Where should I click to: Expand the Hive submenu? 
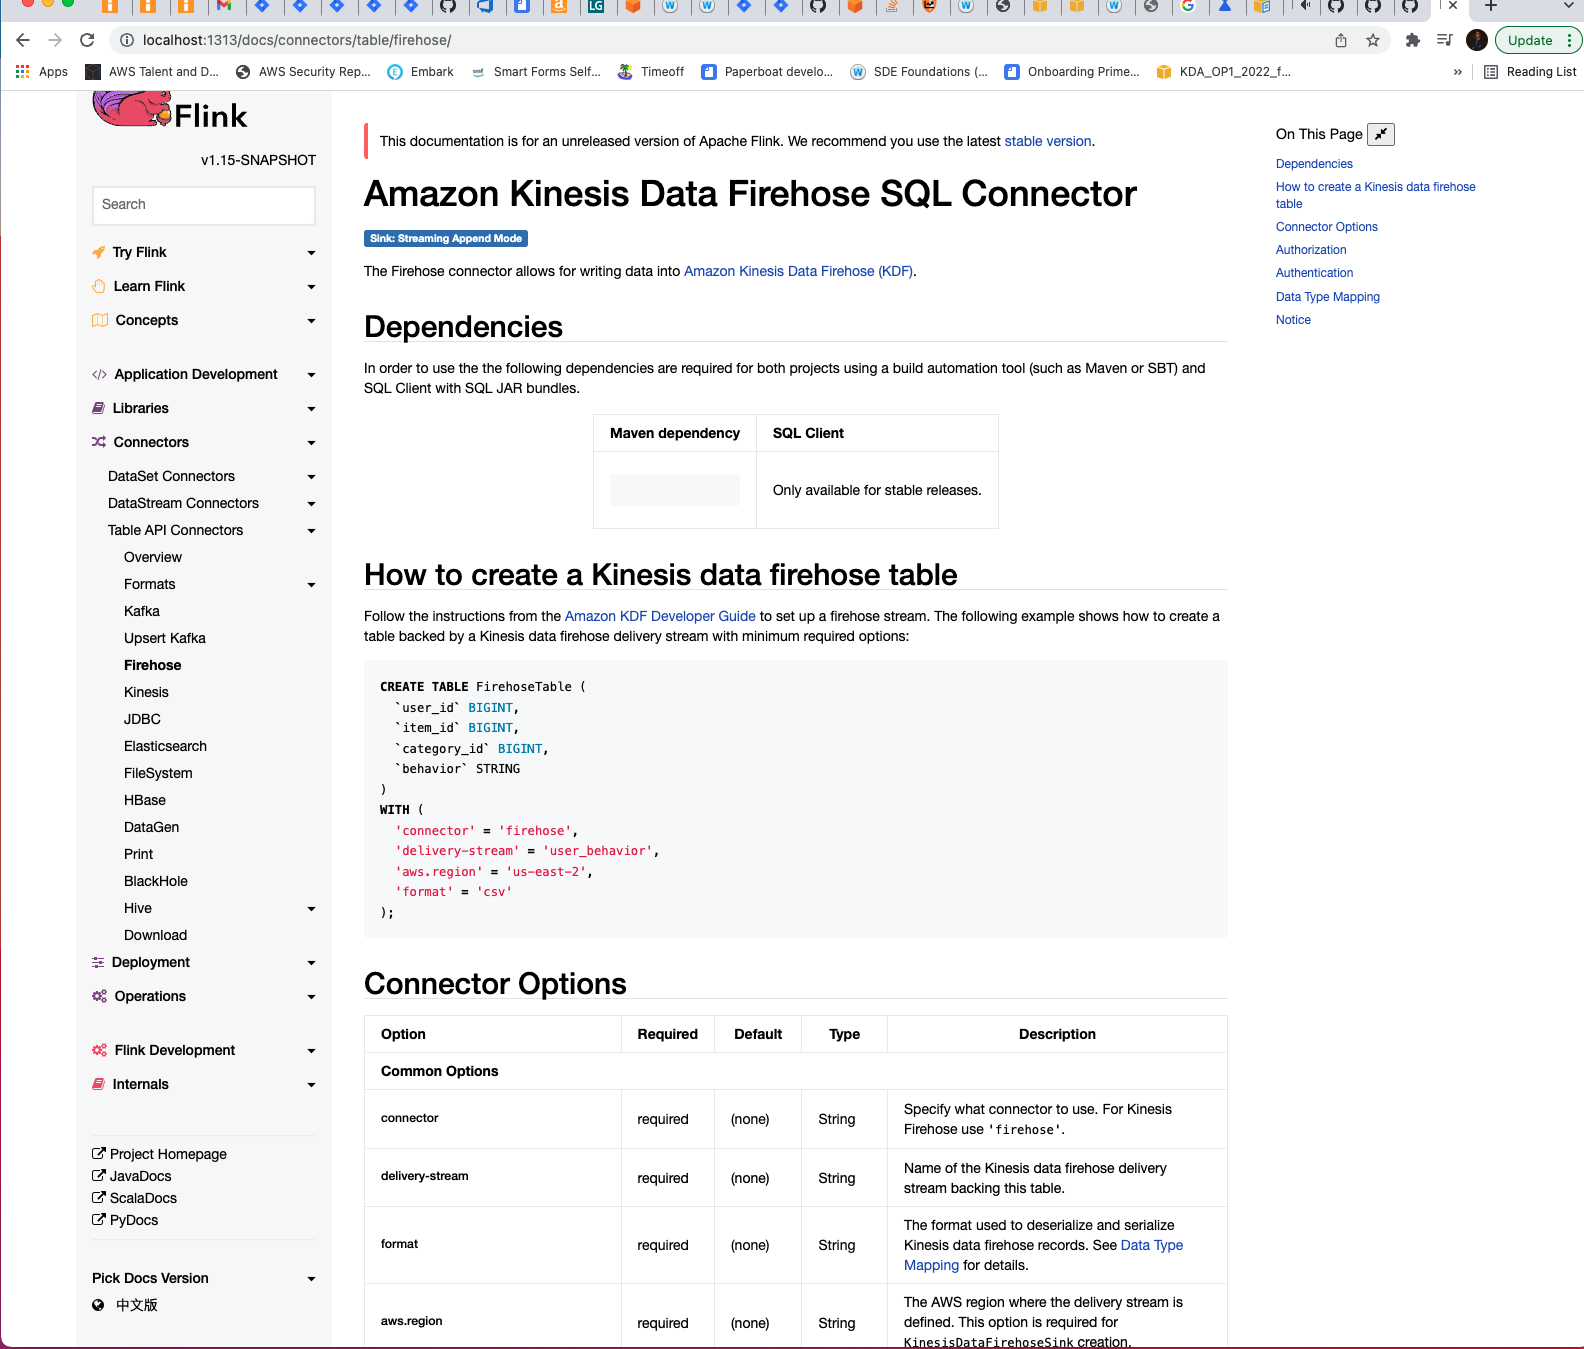220,908
